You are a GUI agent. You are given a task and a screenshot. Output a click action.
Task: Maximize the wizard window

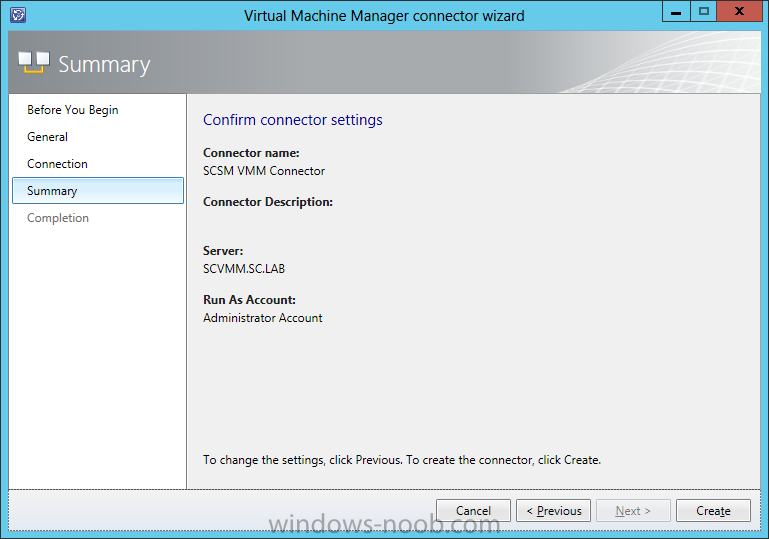(x=703, y=11)
